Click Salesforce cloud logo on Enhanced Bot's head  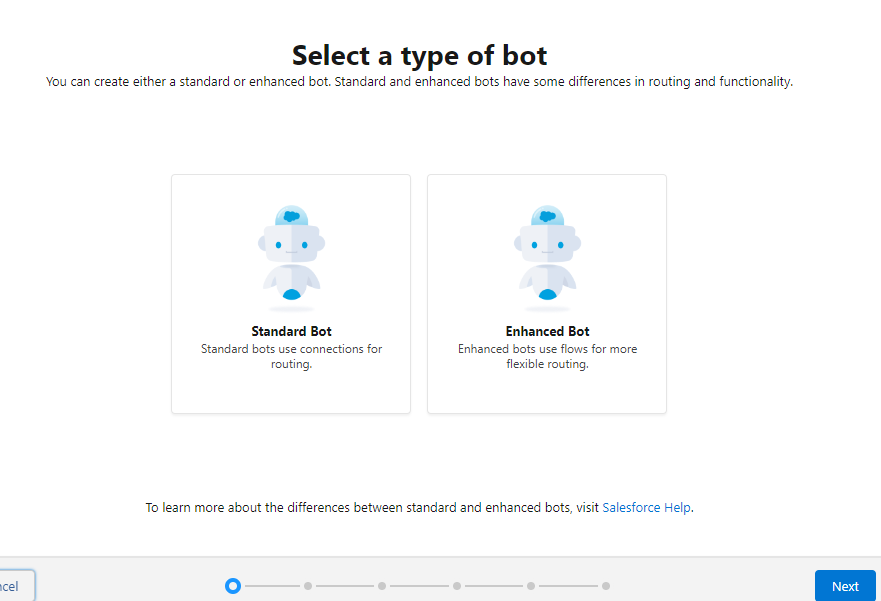pyautogui.click(x=547, y=215)
